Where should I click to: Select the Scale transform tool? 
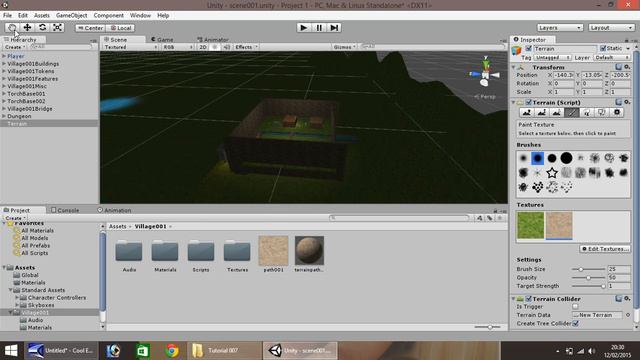[x=58, y=28]
